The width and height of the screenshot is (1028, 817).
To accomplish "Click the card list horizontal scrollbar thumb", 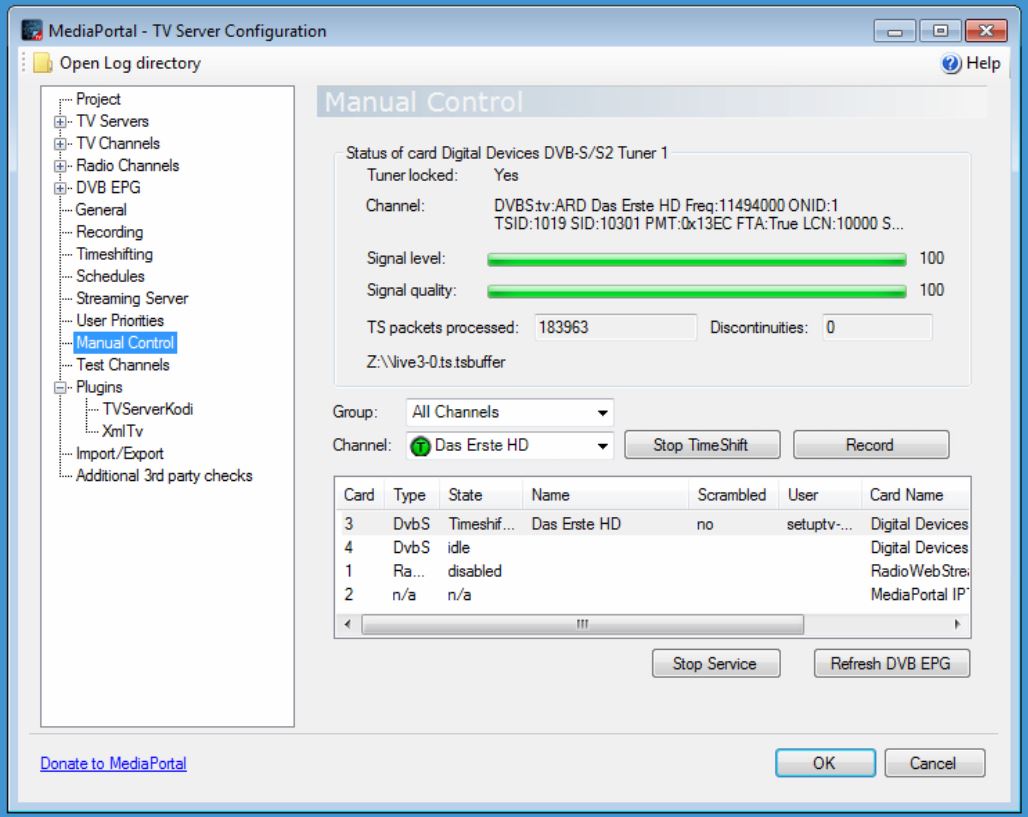I will pos(582,624).
